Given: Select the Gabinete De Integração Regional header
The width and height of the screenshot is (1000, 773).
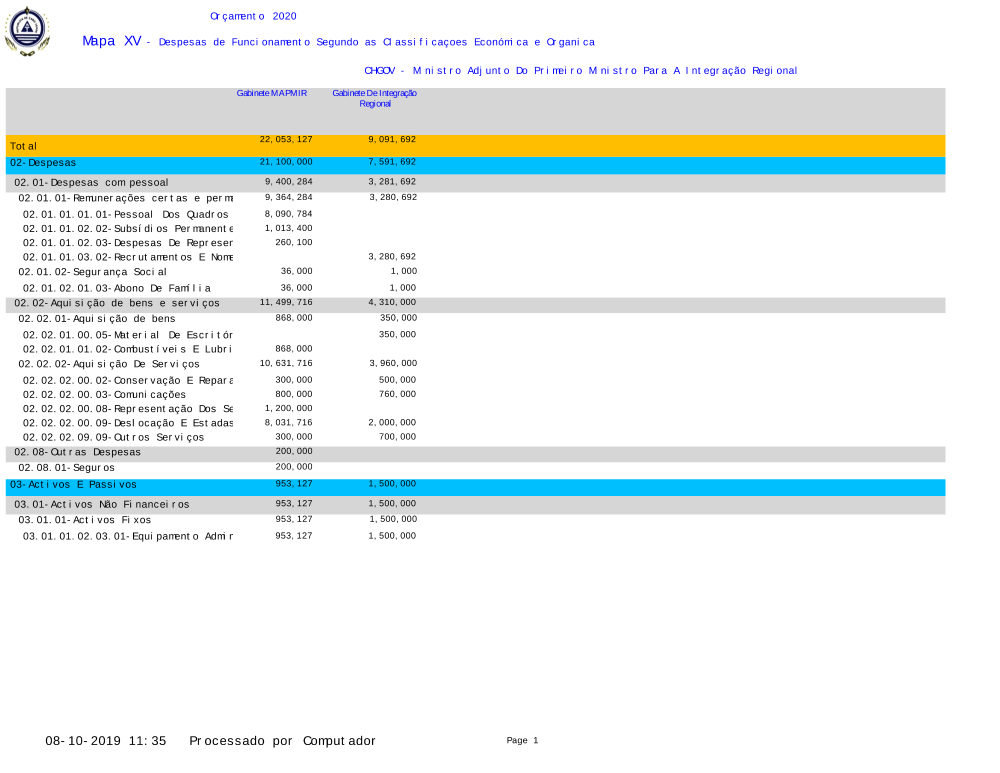Looking at the screenshot, I should pyautogui.click(x=375, y=98).
